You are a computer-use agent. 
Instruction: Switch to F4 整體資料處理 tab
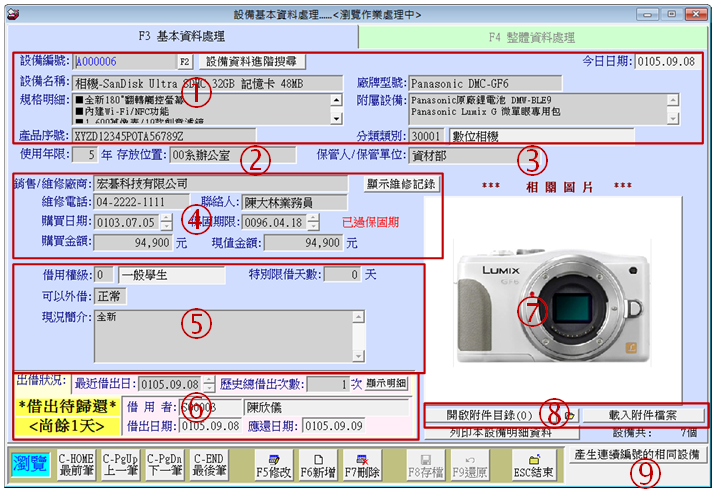pos(532,37)
